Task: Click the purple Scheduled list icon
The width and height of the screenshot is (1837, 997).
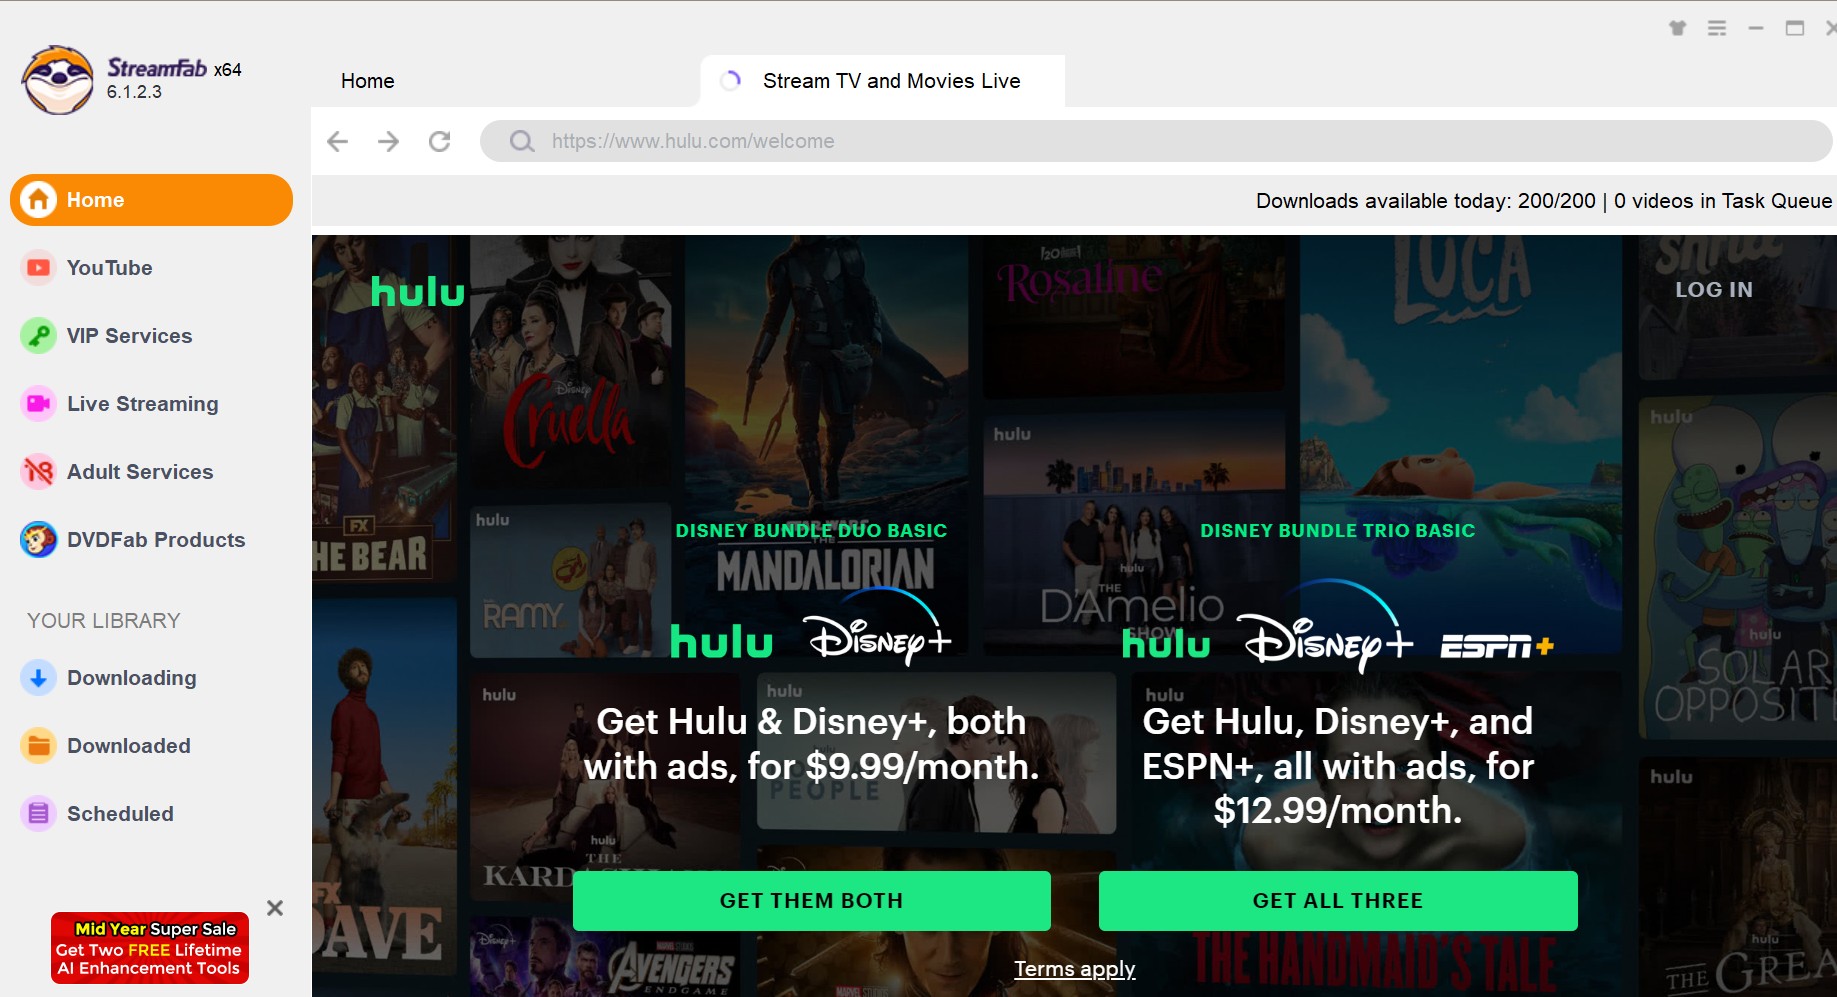Action: point(38,814)
